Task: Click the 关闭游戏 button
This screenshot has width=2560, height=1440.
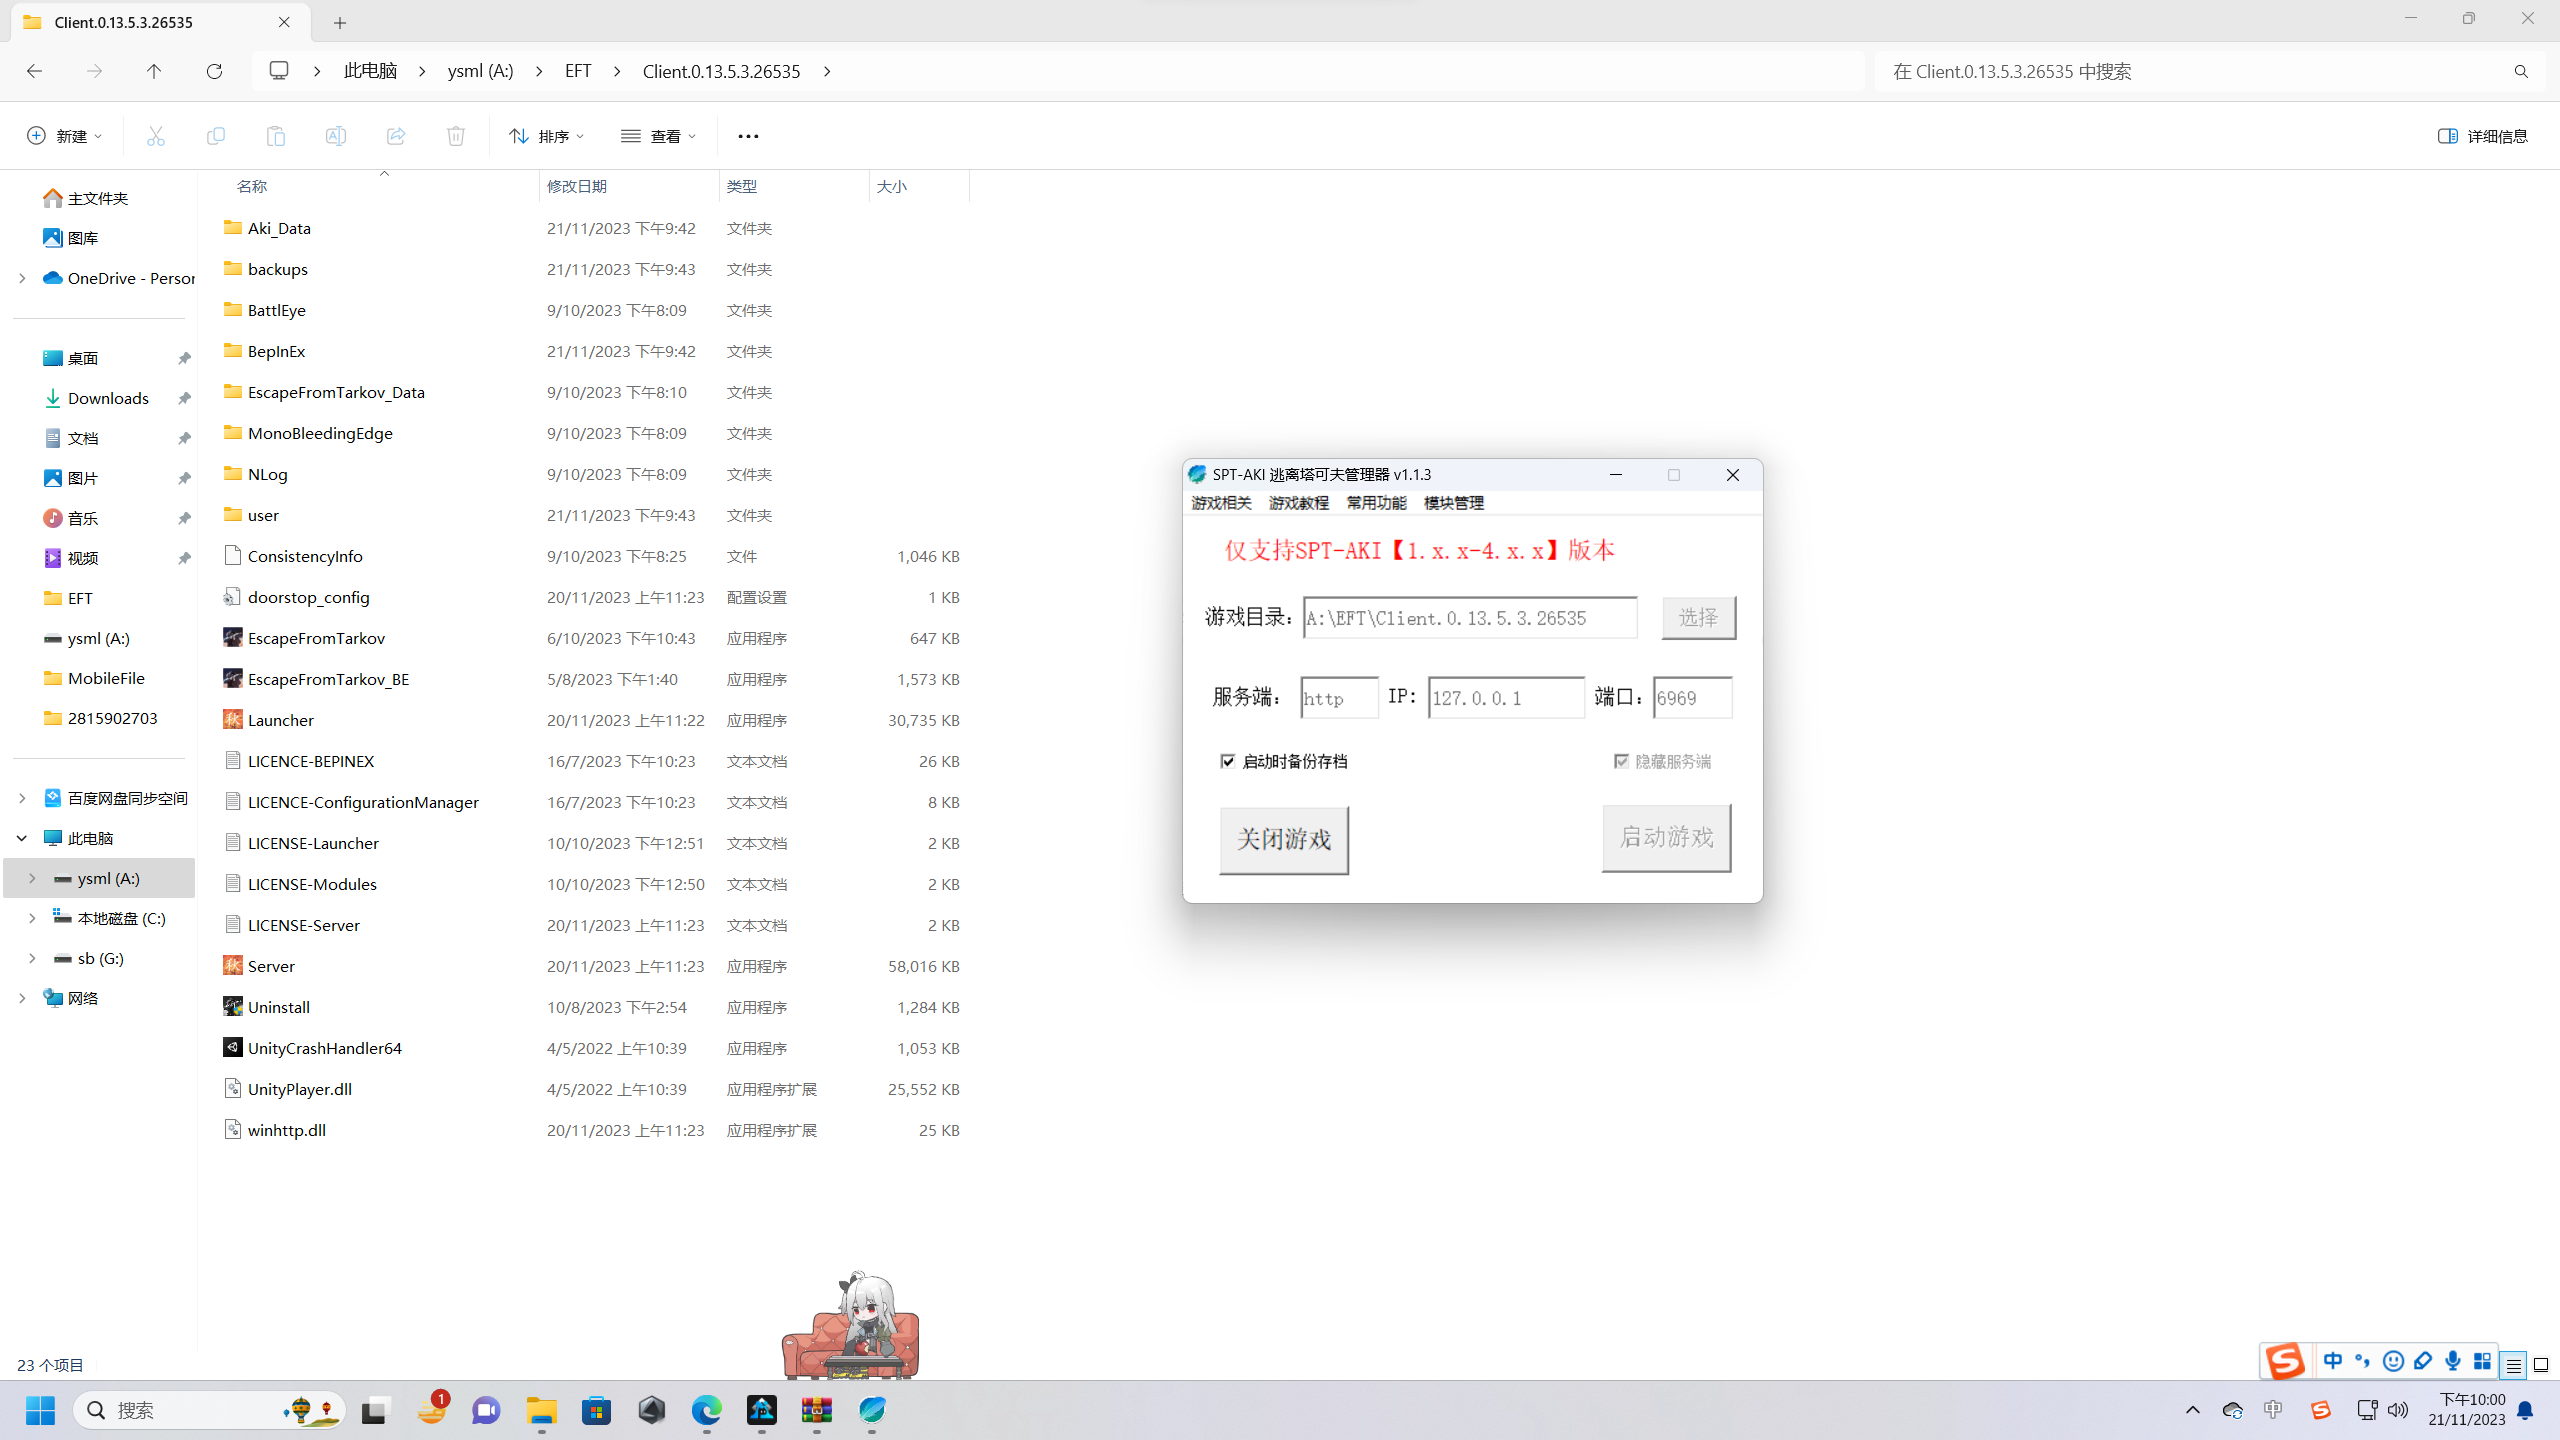Action: (x=1283, y=840)
